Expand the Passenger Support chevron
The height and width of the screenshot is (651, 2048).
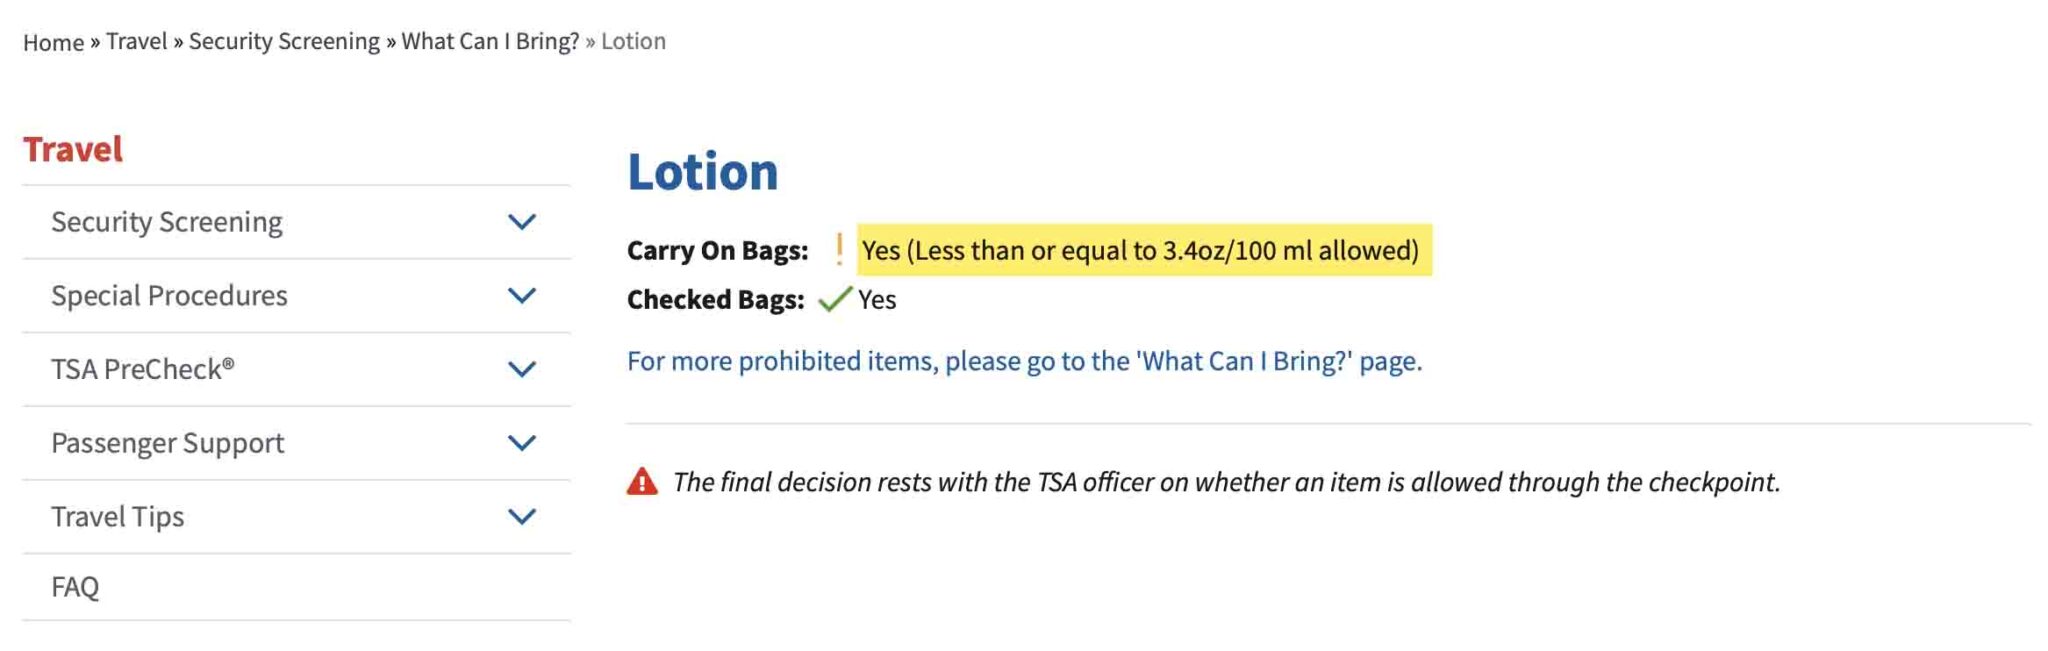(x=522, y=443)
